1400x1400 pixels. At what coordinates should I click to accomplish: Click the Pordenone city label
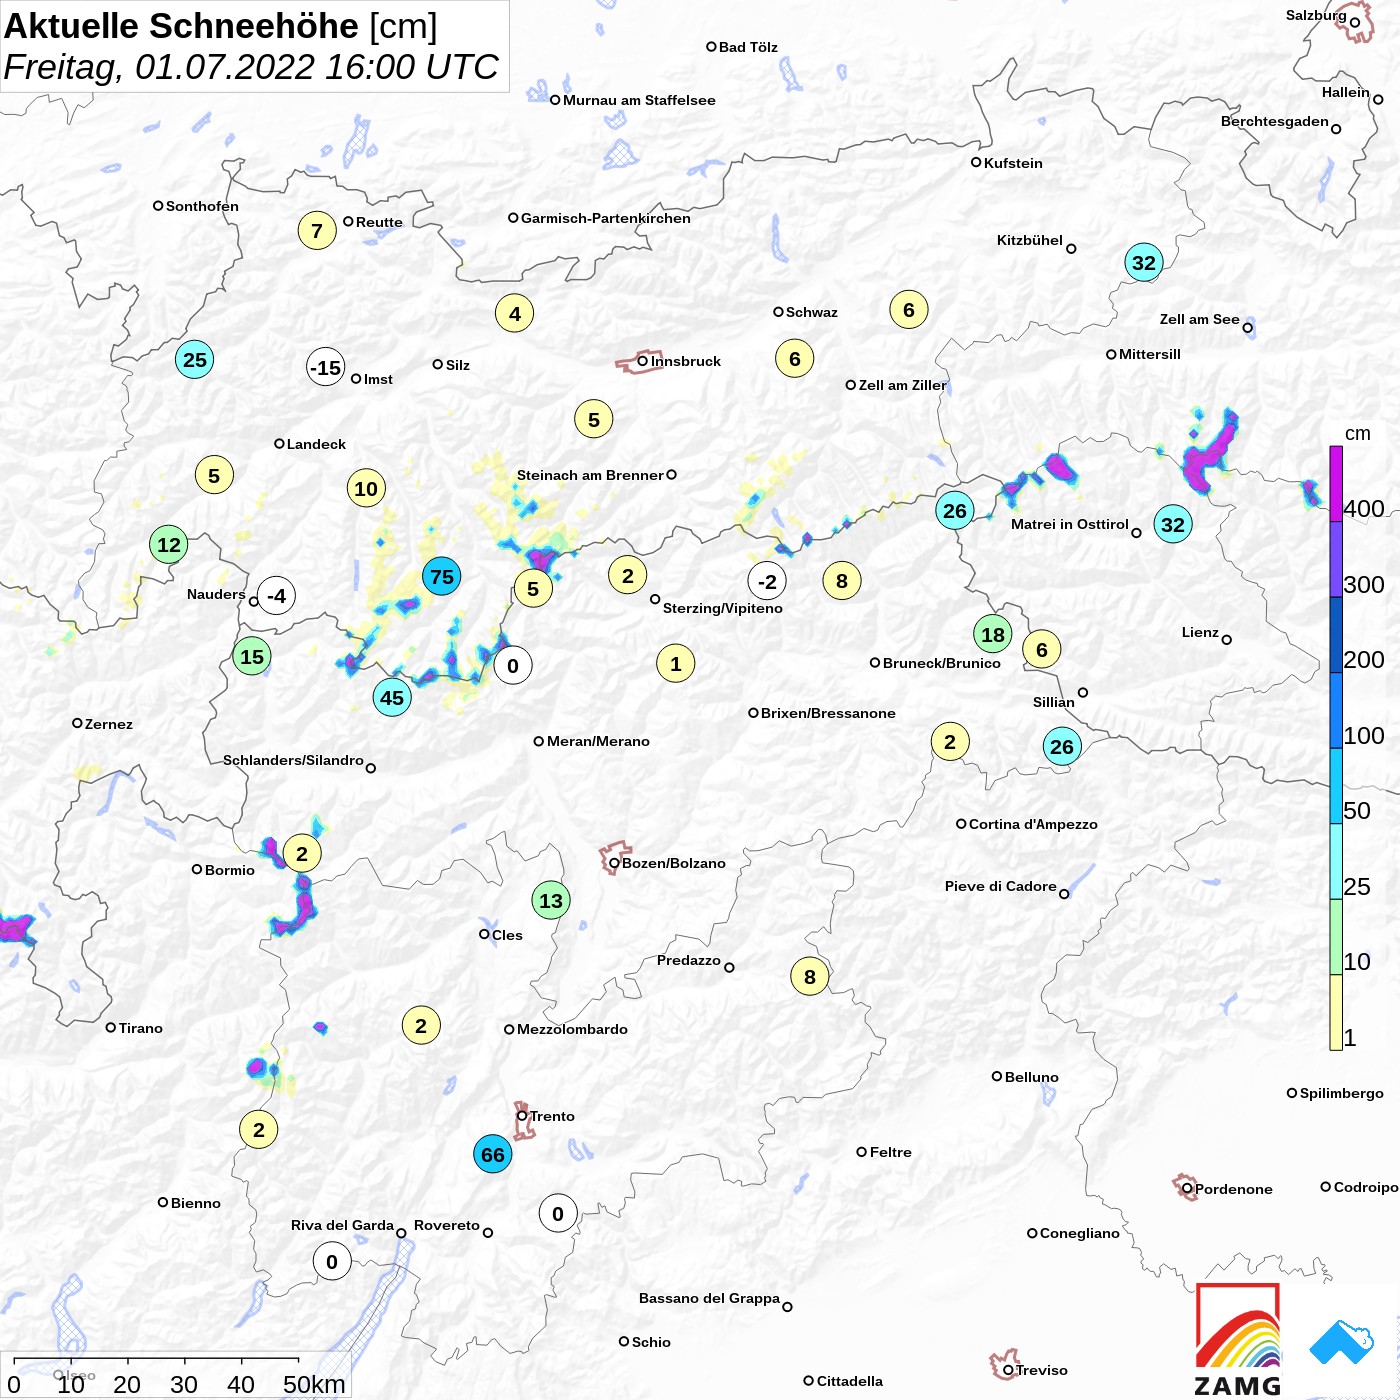1233,1189
